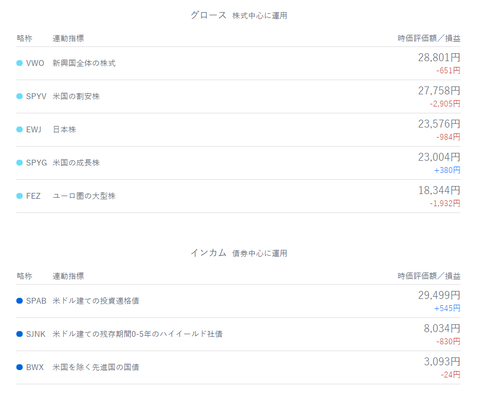Image resolution: width=480 pixels, height=398 pixels.
Task: Click the light blue dot beside VWO
Action: 19,63
